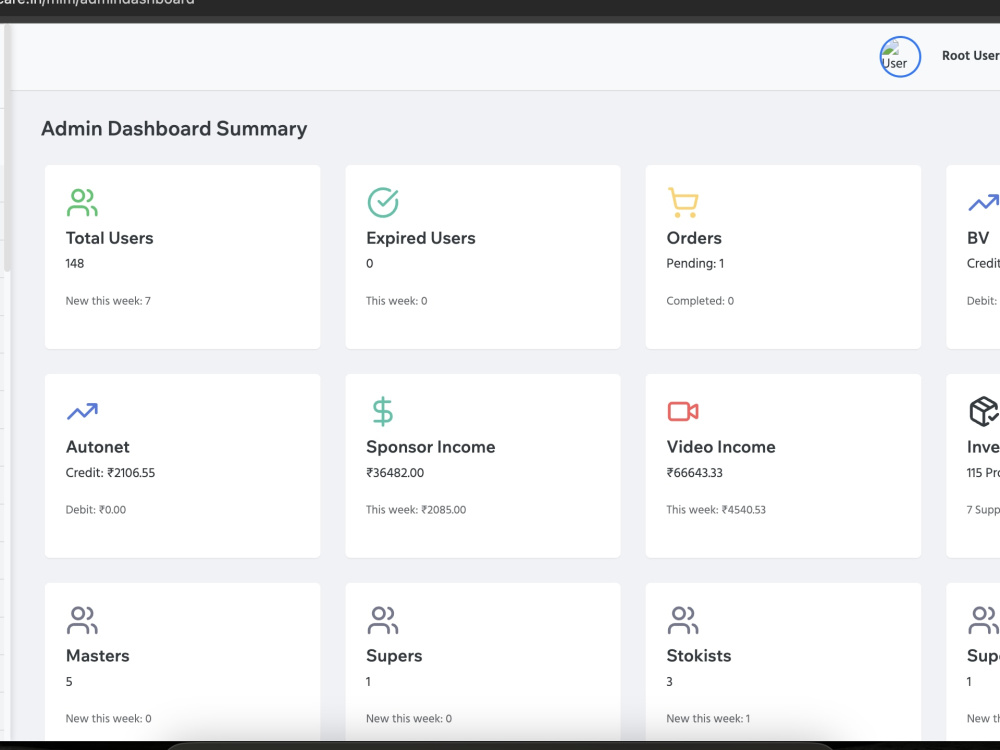Click Video Income 'This week: ₹4540.53'
1000x750 pixels.
[716, 510]
